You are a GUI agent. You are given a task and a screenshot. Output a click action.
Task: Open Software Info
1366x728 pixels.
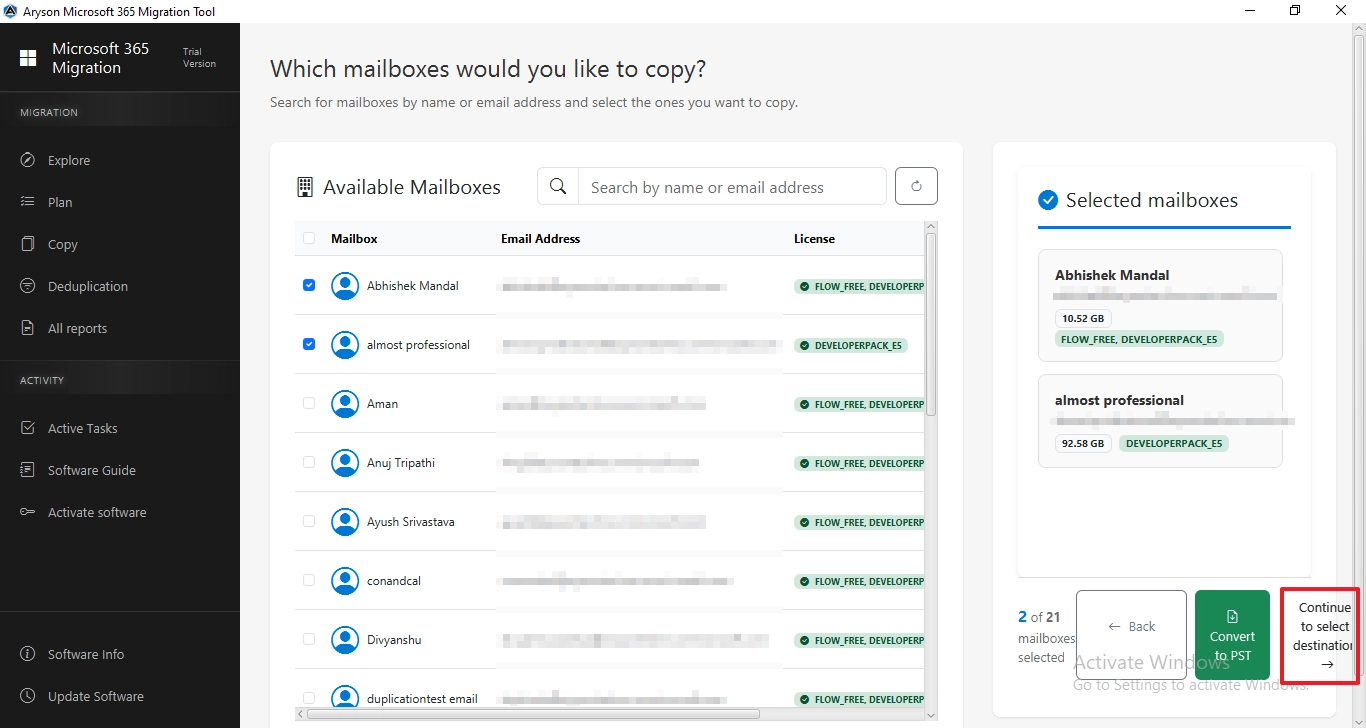click(86, 654)
